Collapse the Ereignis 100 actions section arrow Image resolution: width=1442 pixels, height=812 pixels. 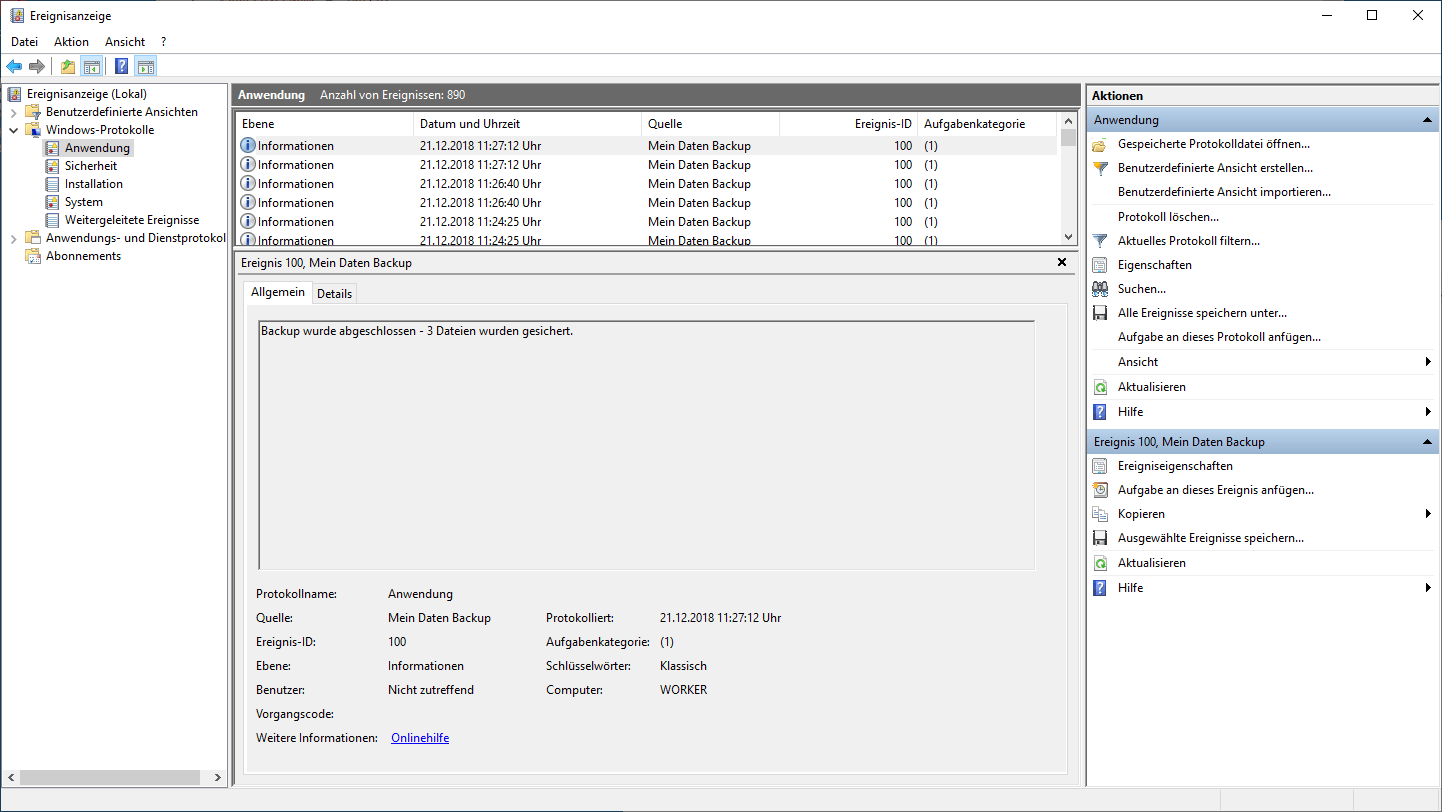pyautogui.click(x=1427, y=442)
